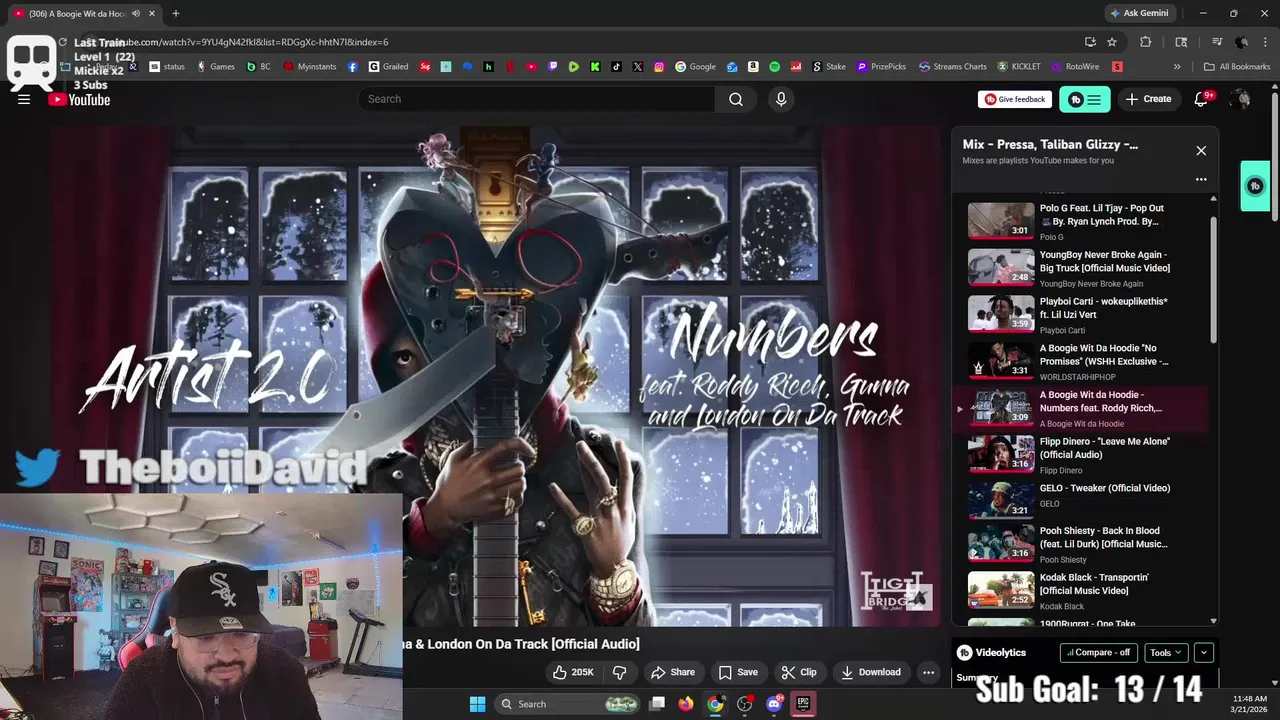Open the Mix playlist three-dot options
This screenshot has height=720, width=1280.
point(1201,180)
